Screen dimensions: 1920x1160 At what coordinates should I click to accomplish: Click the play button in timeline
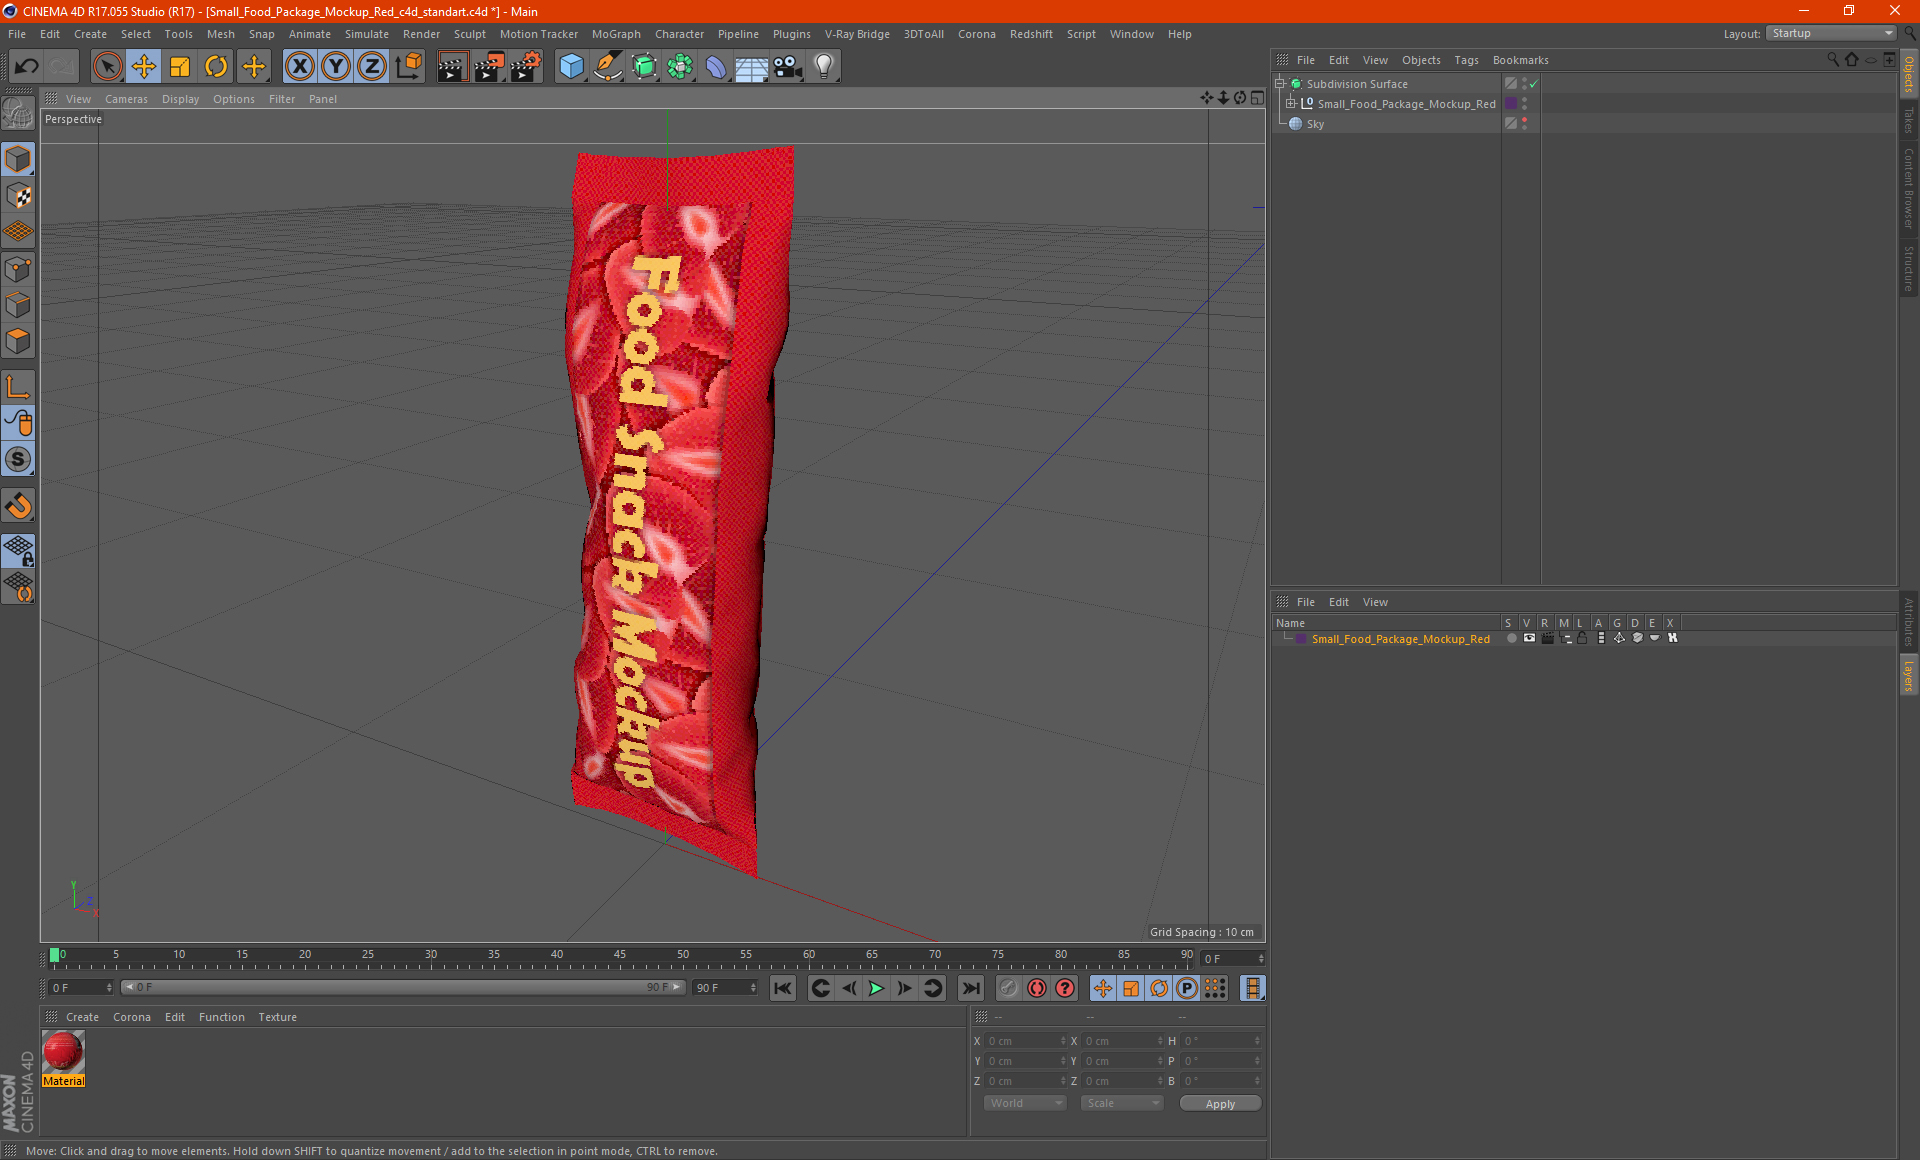pos(875,987)
